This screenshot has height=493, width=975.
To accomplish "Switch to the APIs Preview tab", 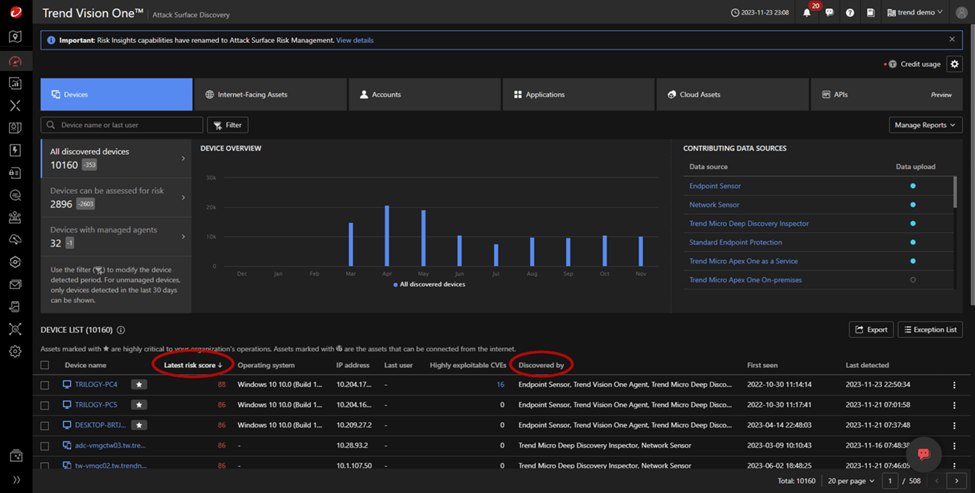I will tap(887, 94).
